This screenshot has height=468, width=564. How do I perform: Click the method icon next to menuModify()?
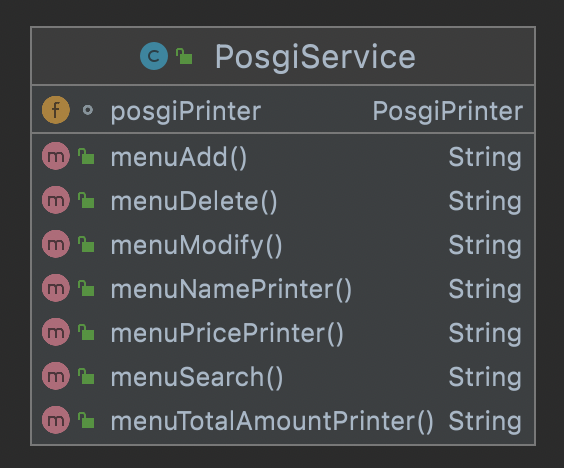56,244
